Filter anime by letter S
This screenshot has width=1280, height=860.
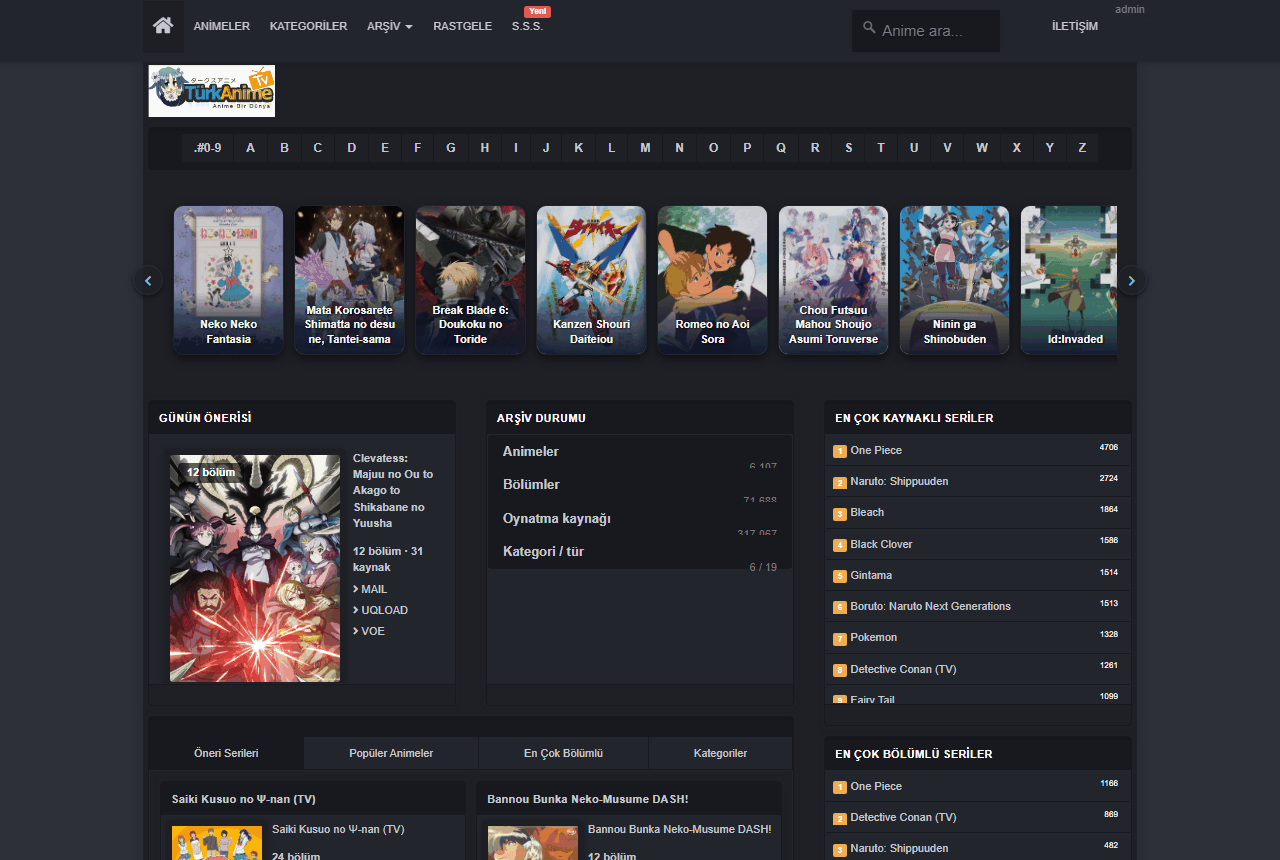point(848,148)
